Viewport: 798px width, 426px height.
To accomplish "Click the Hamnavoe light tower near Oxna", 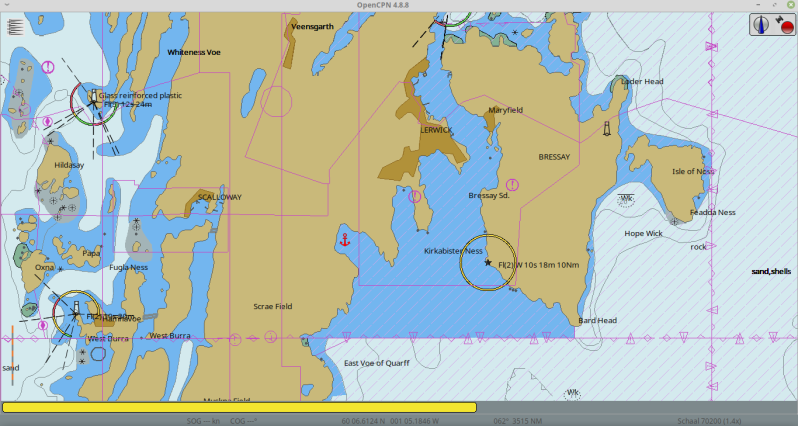I will [x=76, y=308].
